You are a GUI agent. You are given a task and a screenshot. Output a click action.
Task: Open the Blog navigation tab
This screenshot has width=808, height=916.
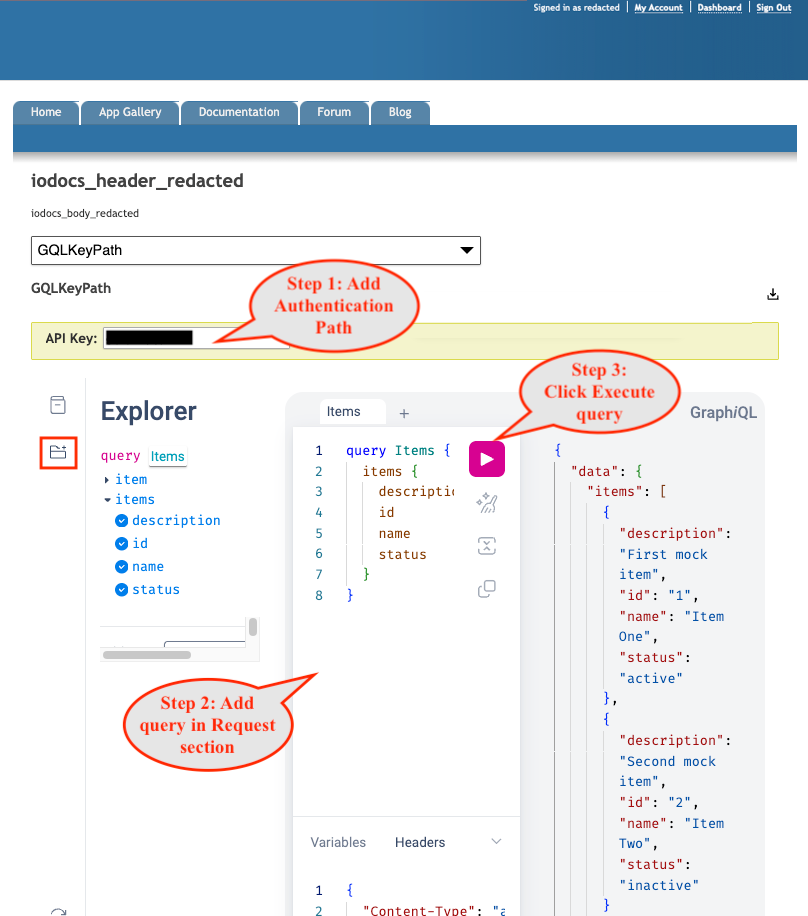click(400, 112)
